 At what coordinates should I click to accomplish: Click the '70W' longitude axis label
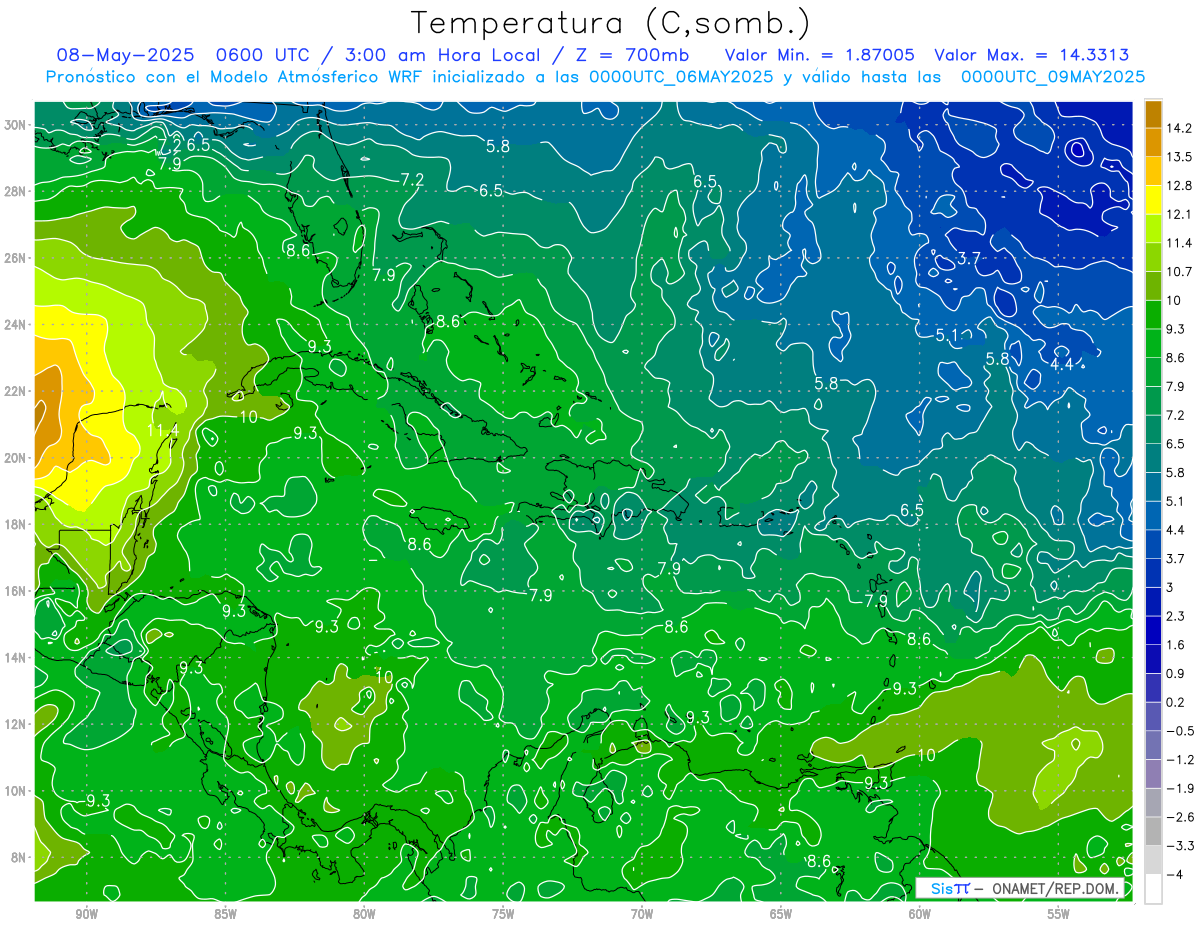642,914
